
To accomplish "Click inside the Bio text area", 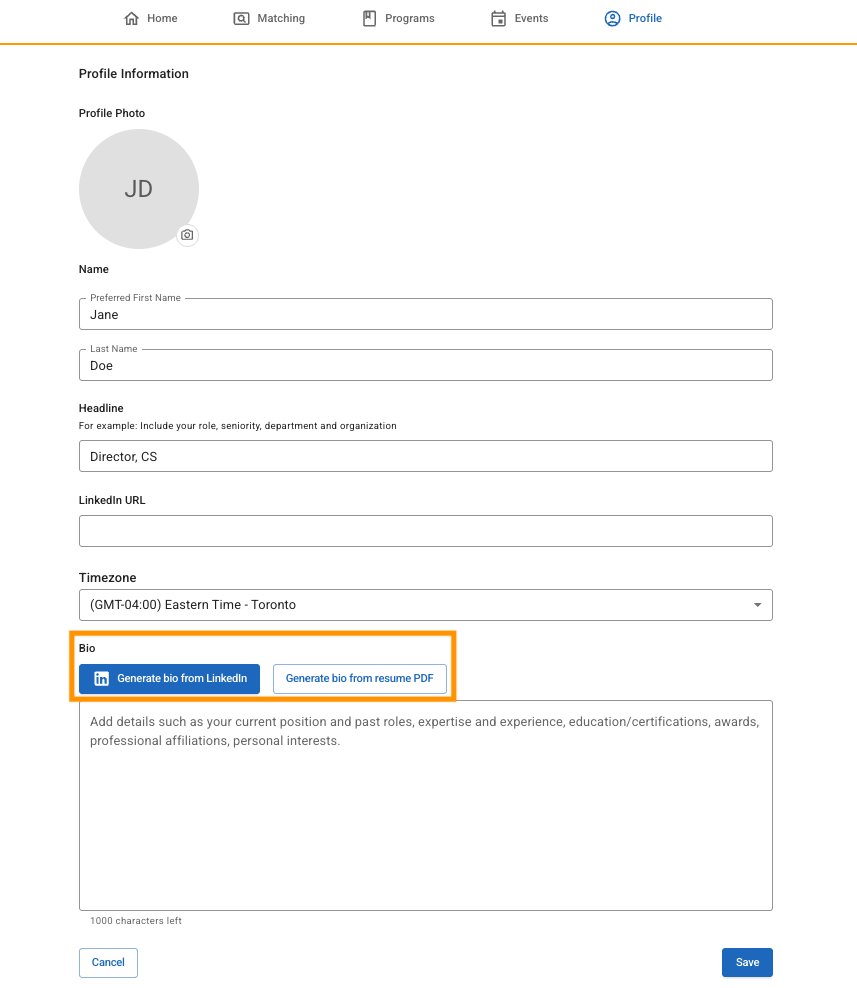I will point(425,820).
